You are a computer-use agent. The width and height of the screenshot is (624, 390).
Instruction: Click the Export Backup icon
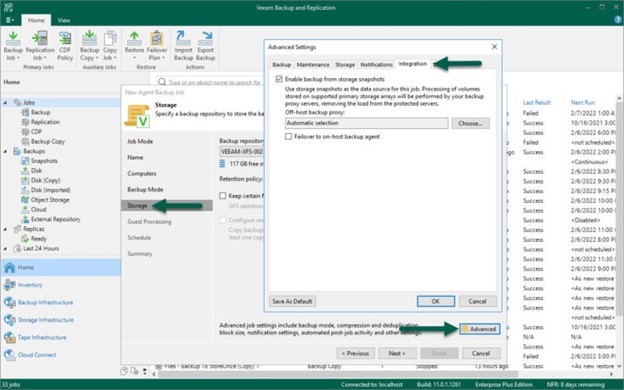click(205, 46)
